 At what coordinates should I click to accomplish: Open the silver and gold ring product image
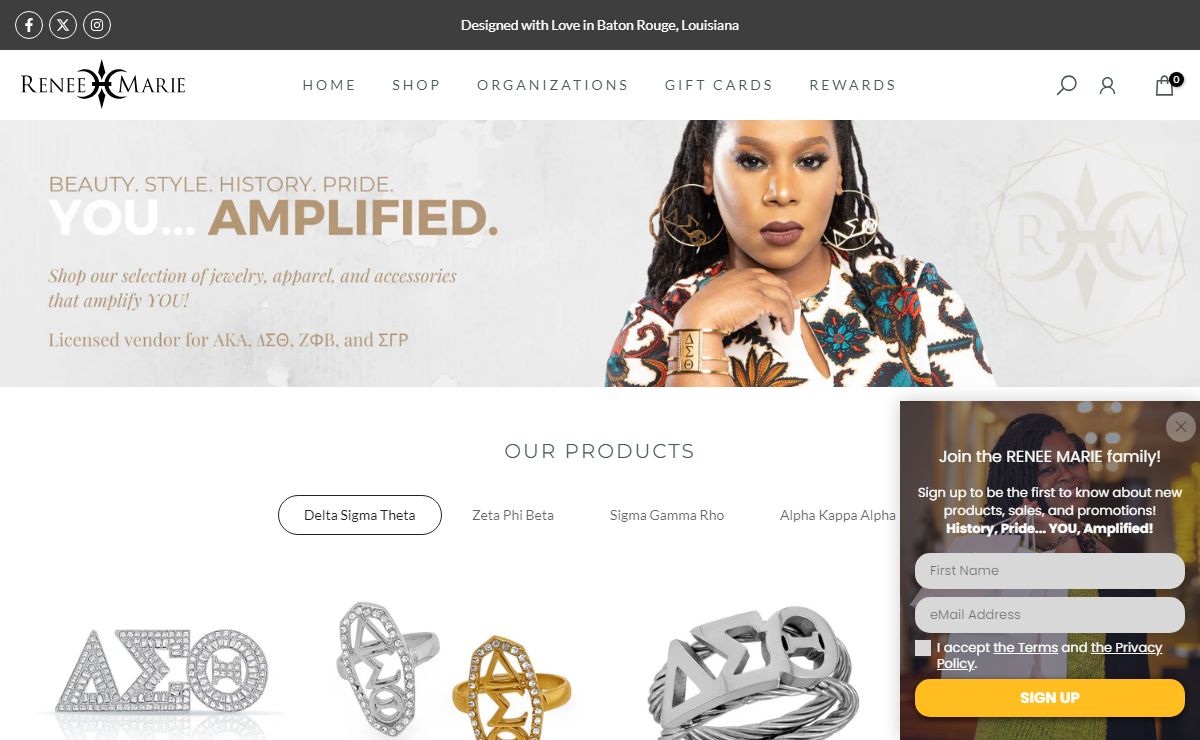[455, 667]
